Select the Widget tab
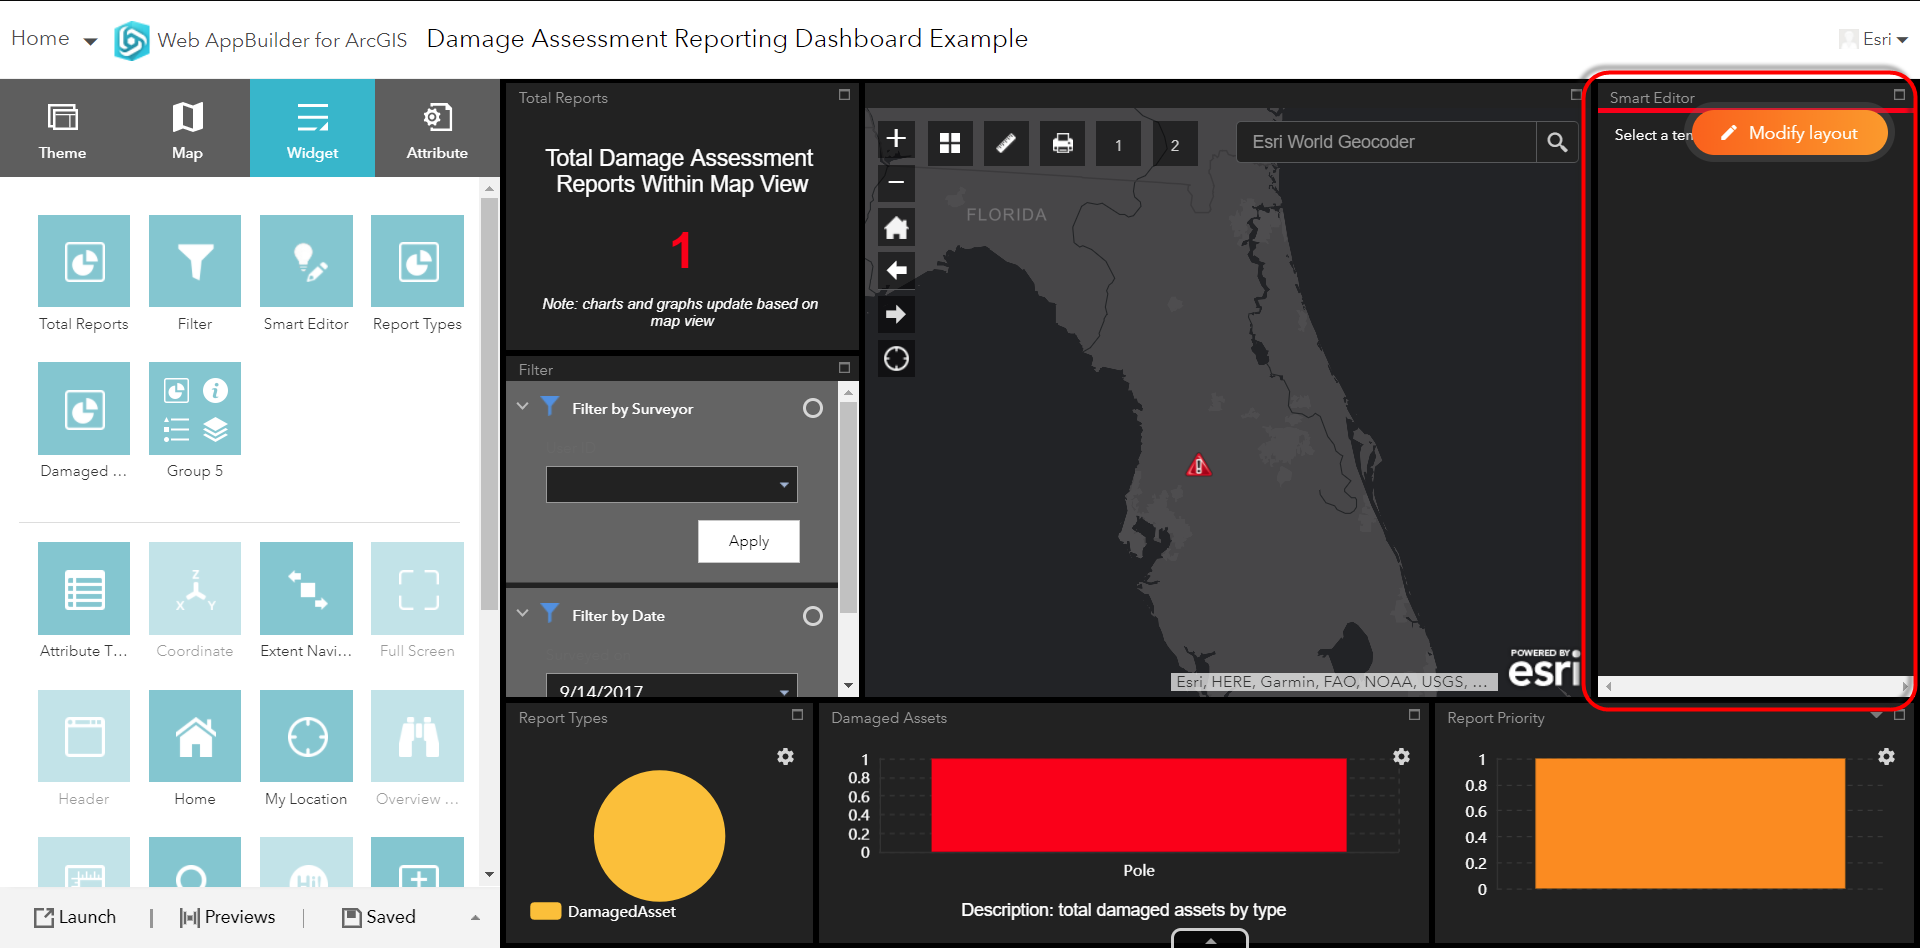The width and height of the screenshot is (1920, 948). pyautogui.click(x=312, y=129)
